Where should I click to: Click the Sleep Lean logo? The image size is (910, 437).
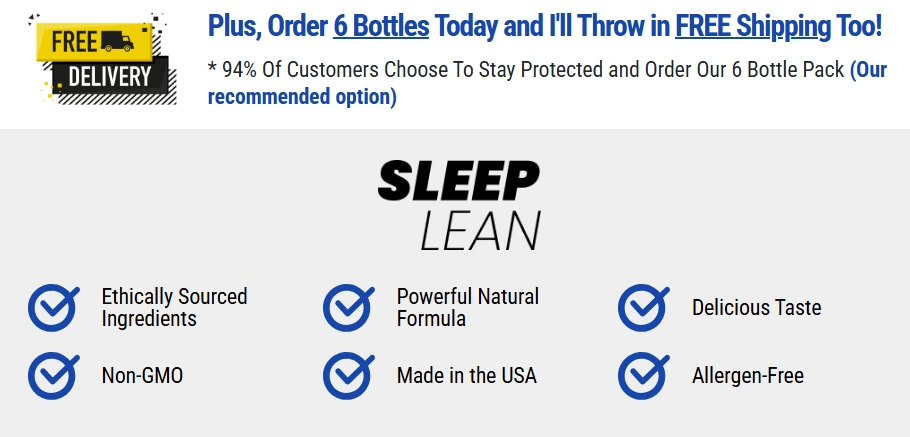click(x=458, y=205)
